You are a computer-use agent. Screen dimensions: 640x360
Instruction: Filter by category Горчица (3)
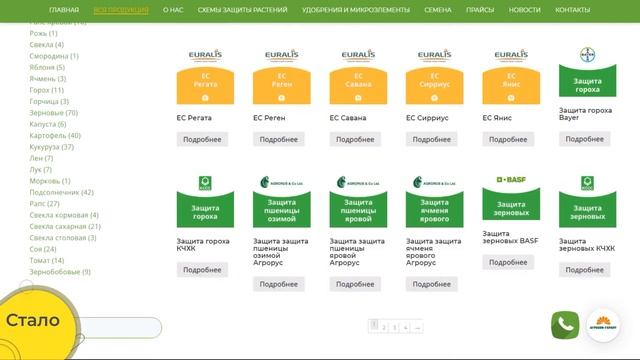pos(49,101)
